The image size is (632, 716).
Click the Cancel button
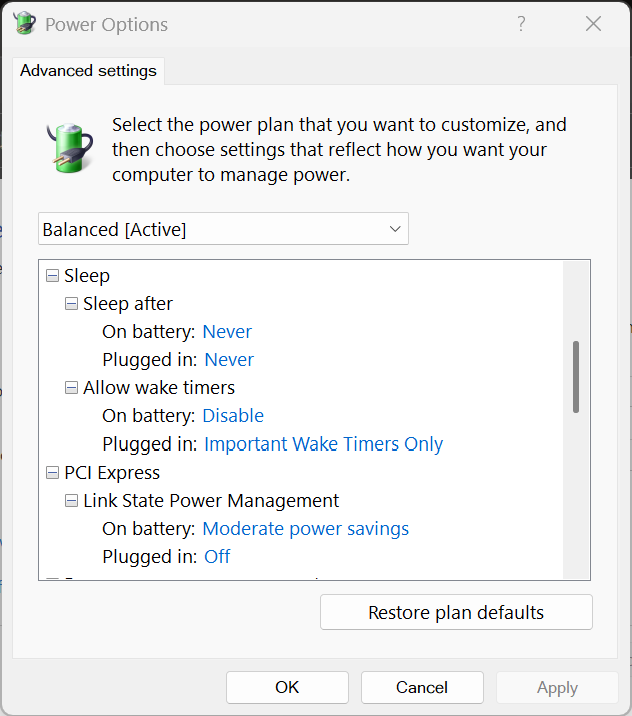point(421,687)
